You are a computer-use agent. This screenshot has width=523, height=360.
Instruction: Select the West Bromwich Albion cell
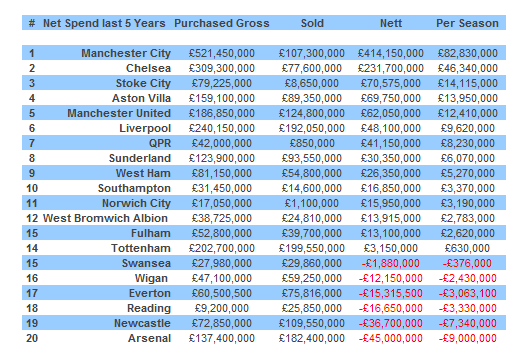click(x=105, y=218)
